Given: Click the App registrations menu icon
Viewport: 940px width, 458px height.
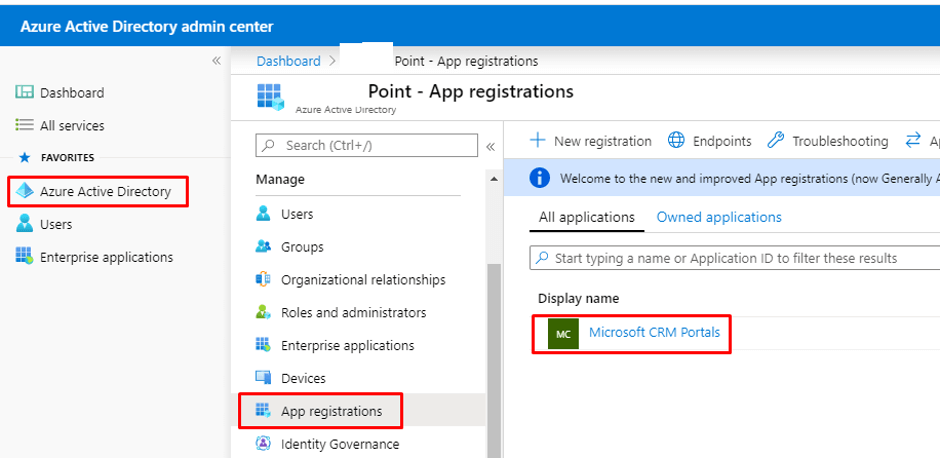Looking at the screenshot, I should [x=263, y=411].
